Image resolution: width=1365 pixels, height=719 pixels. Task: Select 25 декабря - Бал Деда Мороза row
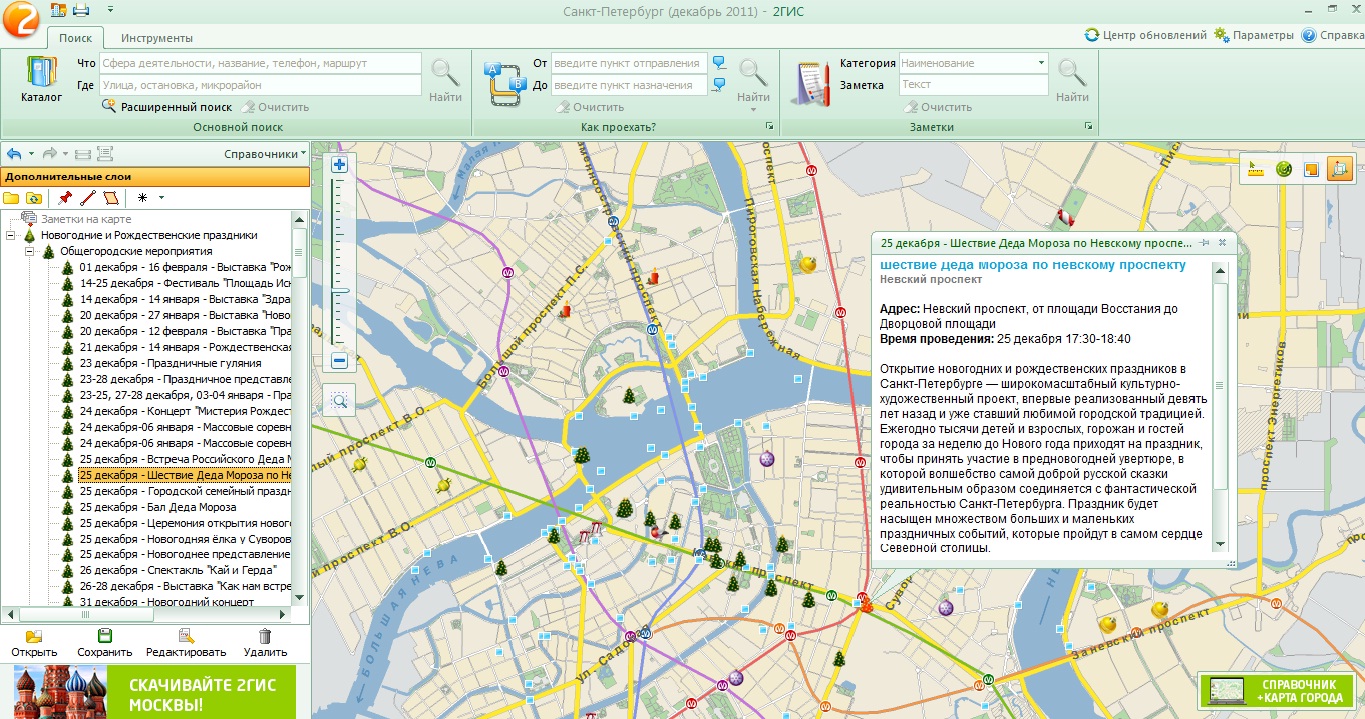[x=158, y=507]
